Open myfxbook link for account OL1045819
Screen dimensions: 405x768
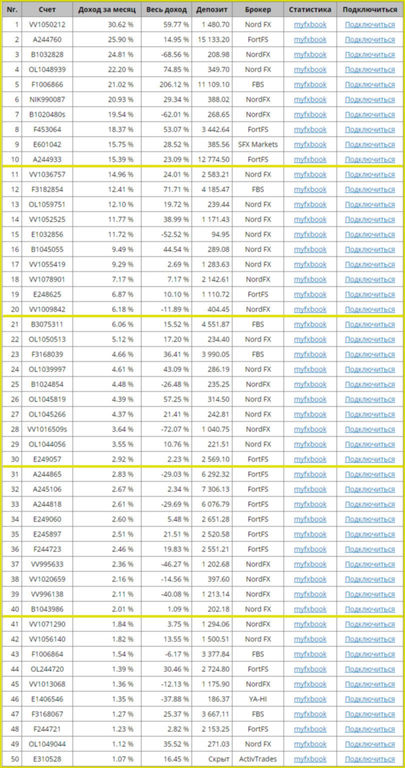coord(310,399)
